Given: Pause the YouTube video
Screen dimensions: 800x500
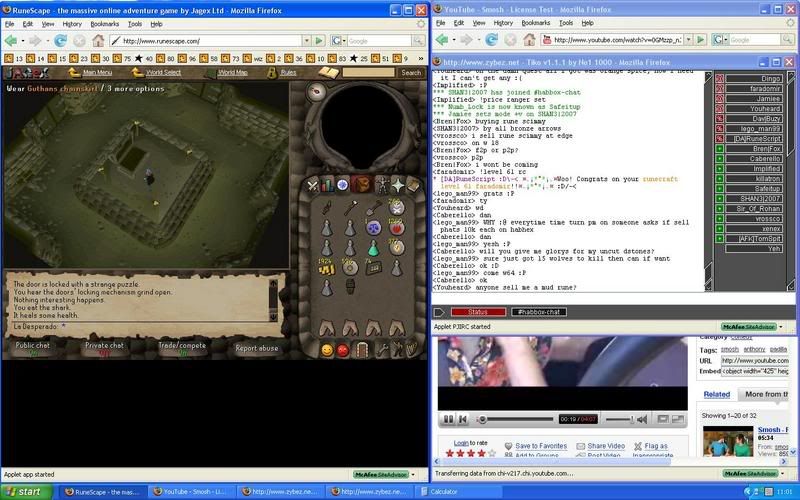Looking at the screenshot, I should click(x=448, y=419).
